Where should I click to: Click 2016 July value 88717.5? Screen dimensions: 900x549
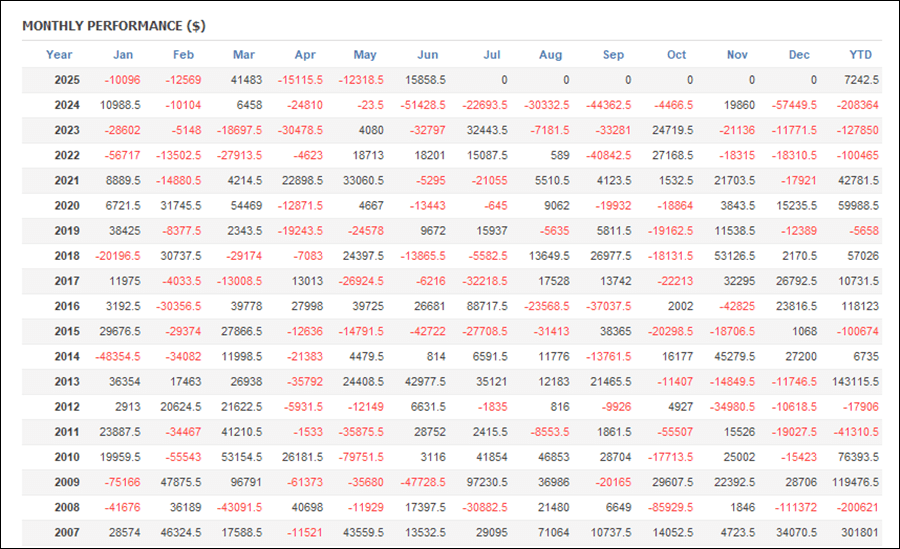coord(487,306)
